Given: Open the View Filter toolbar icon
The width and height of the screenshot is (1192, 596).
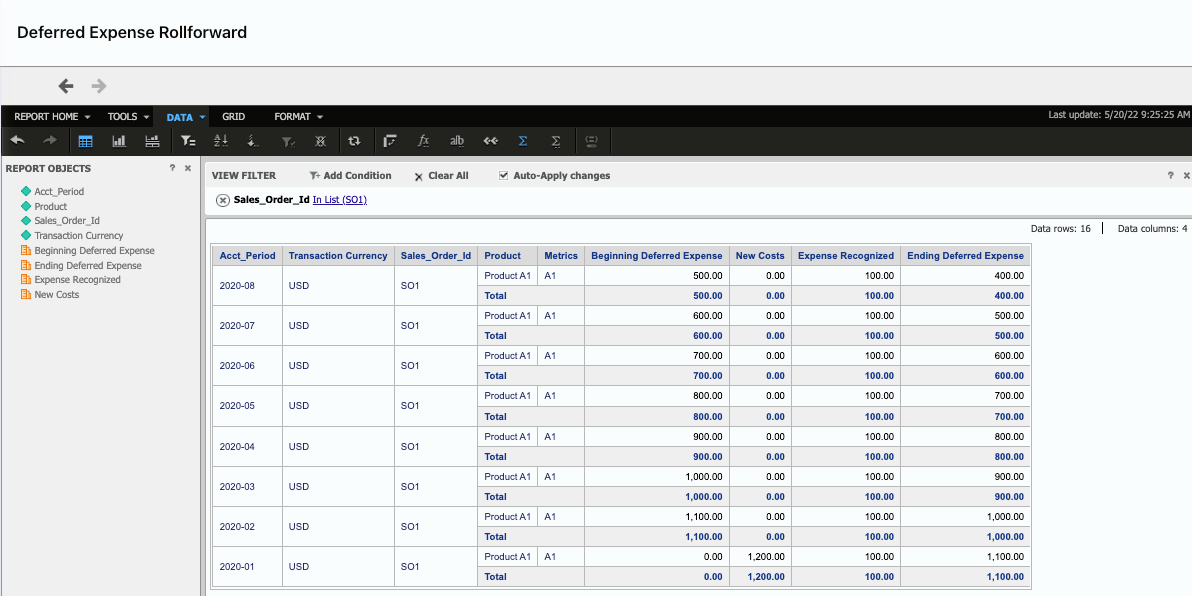Looking at the screenshot, I should 188,141.
